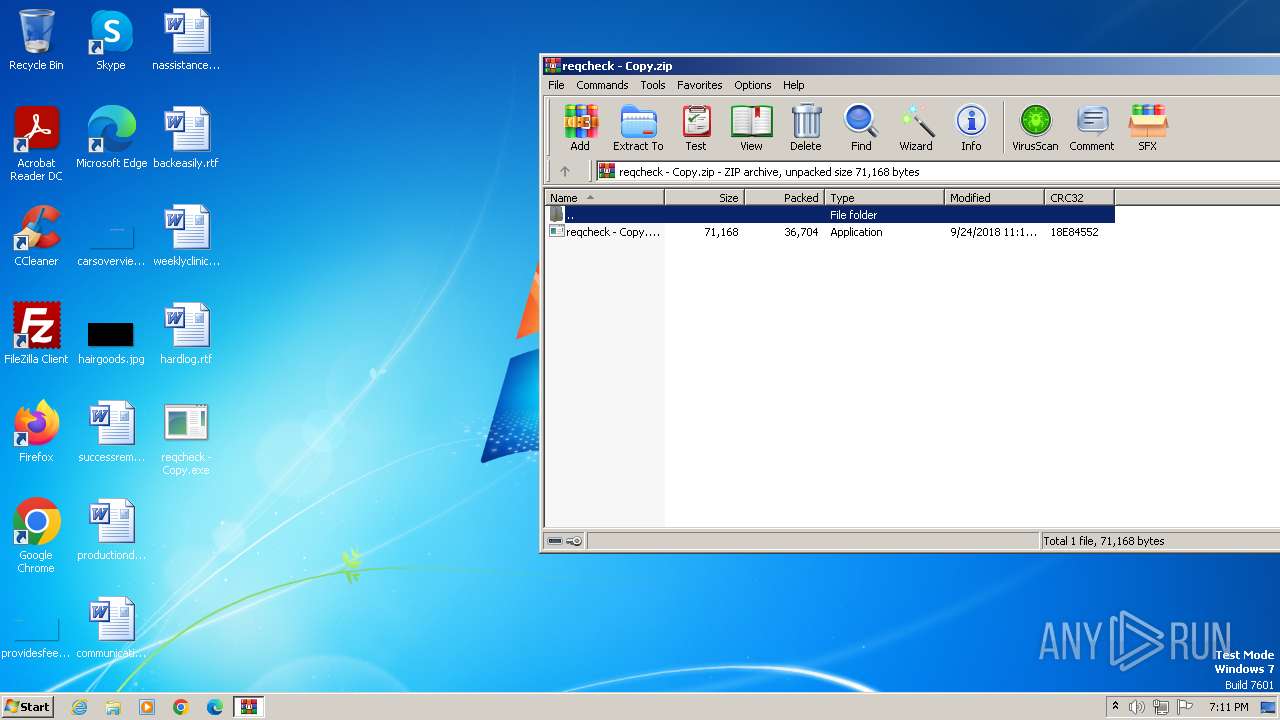This screenshot has height=720, width=1280.
Task: Open the Help menu
Action: coord(793,85)
